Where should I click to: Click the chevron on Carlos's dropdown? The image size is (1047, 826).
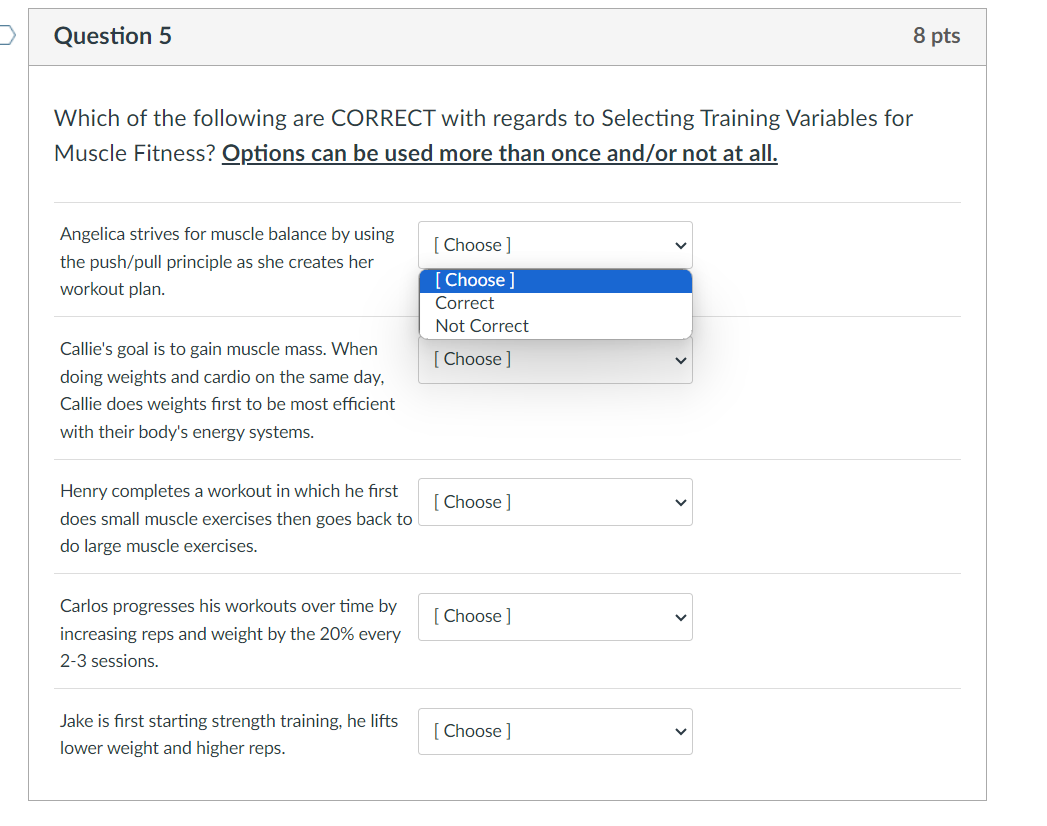click(680, 616)
